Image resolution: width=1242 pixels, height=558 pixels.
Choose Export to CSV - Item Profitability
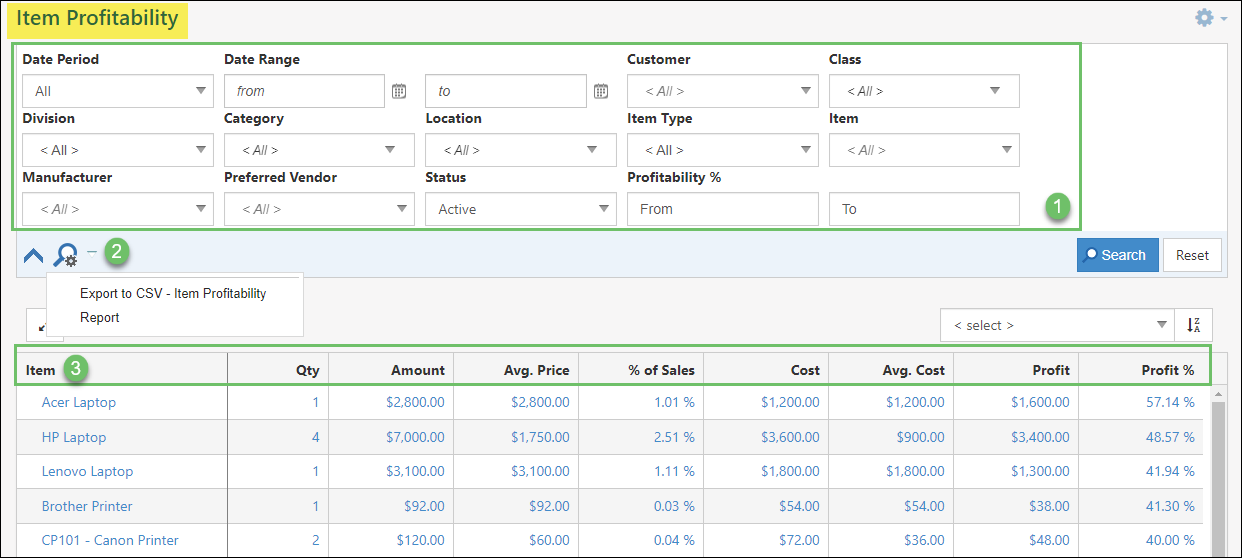click(x=173, y=293)
